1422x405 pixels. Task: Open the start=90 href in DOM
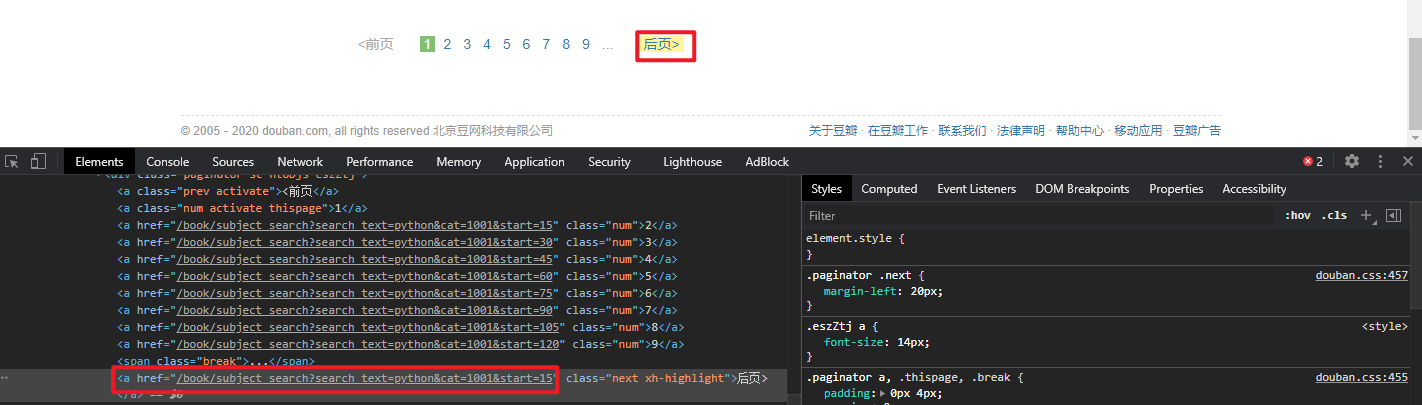[365, 310]
